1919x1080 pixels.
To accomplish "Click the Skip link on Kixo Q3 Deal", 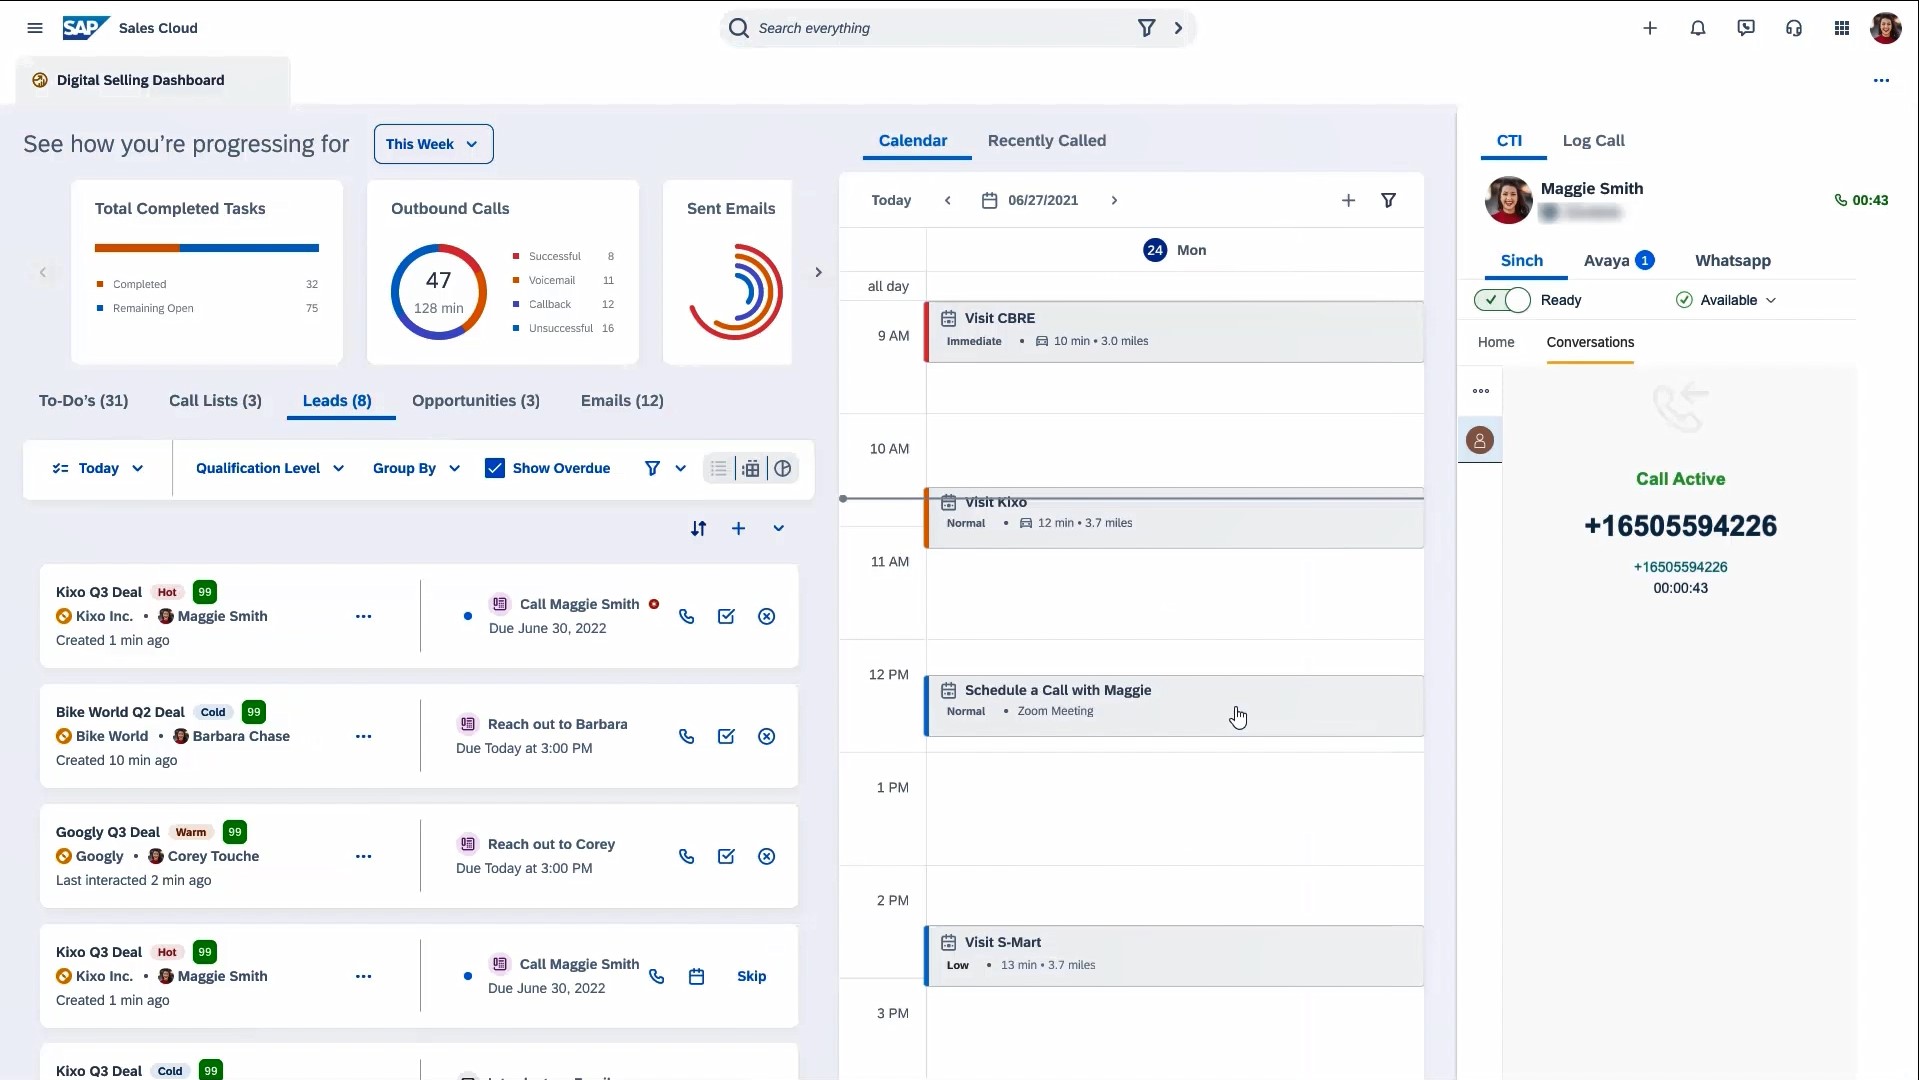I will pyautogui.click(x=752, y=976).
